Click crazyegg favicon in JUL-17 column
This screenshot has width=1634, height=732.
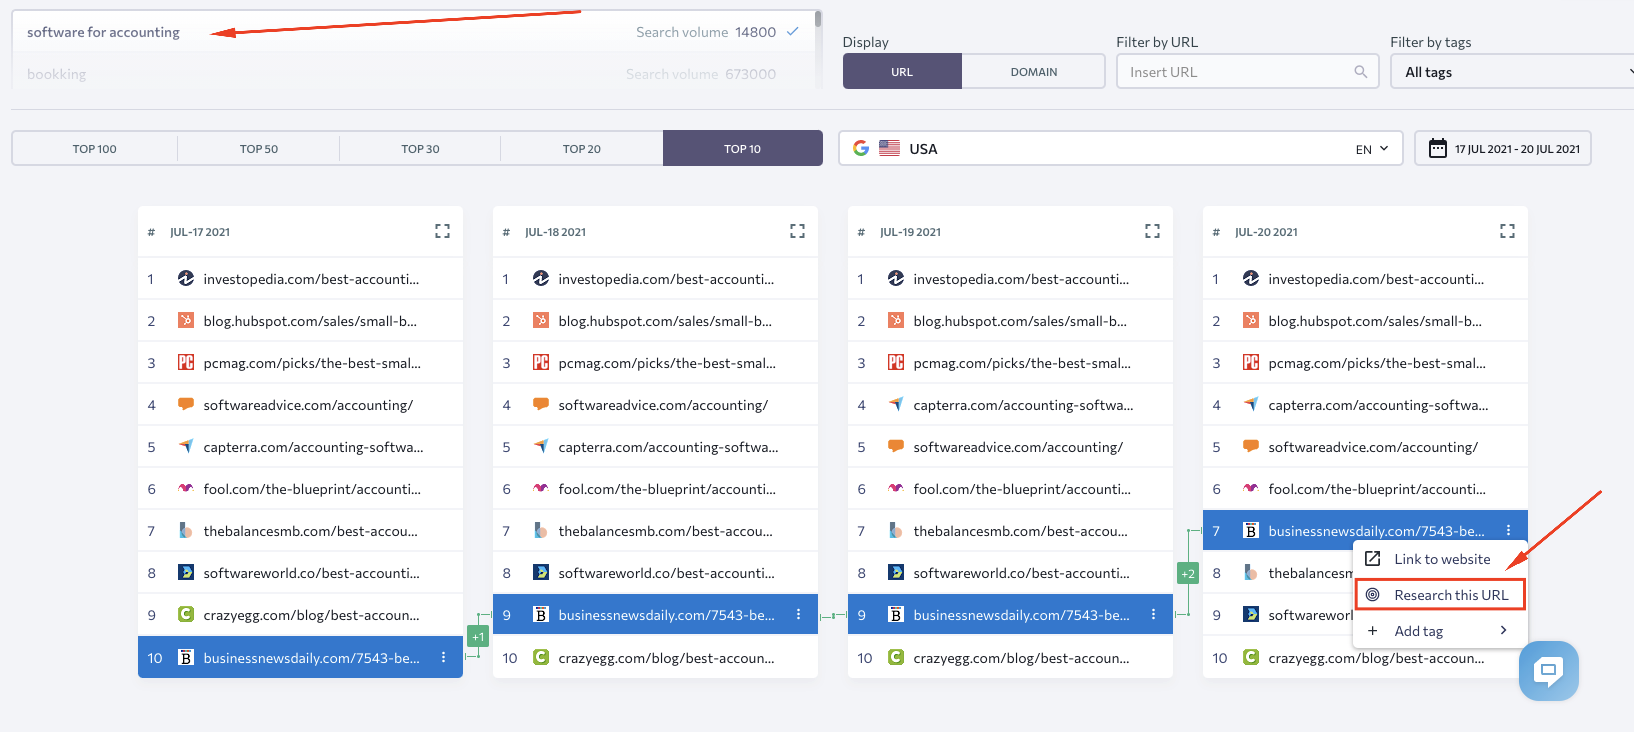pos(186,614)
